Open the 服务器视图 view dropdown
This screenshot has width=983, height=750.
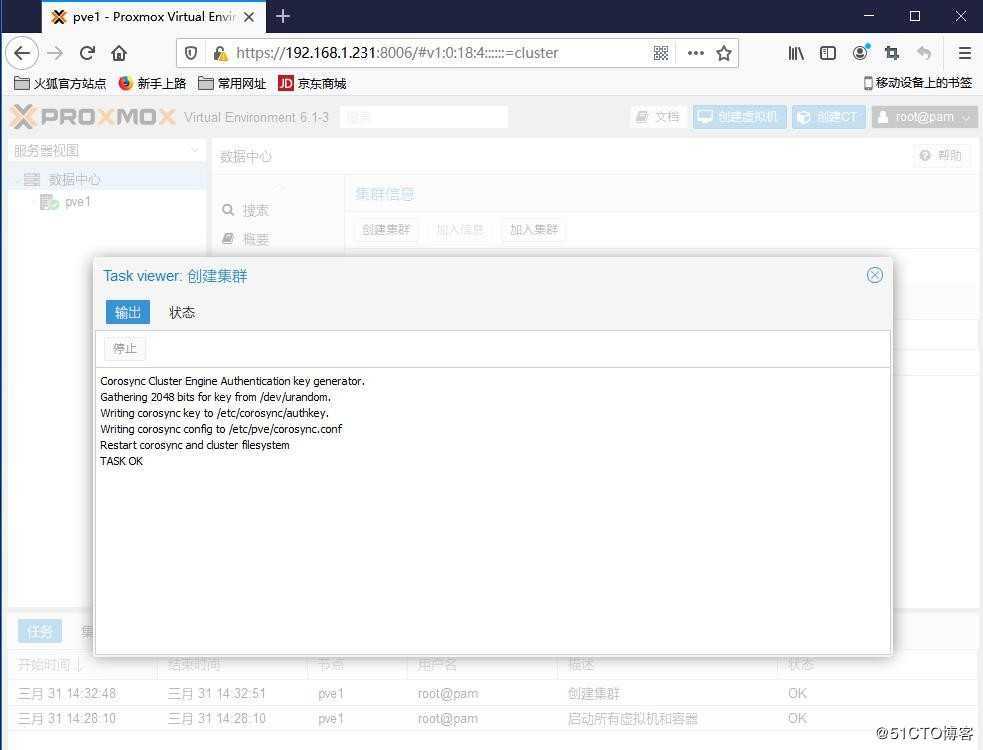pos(107,151)
